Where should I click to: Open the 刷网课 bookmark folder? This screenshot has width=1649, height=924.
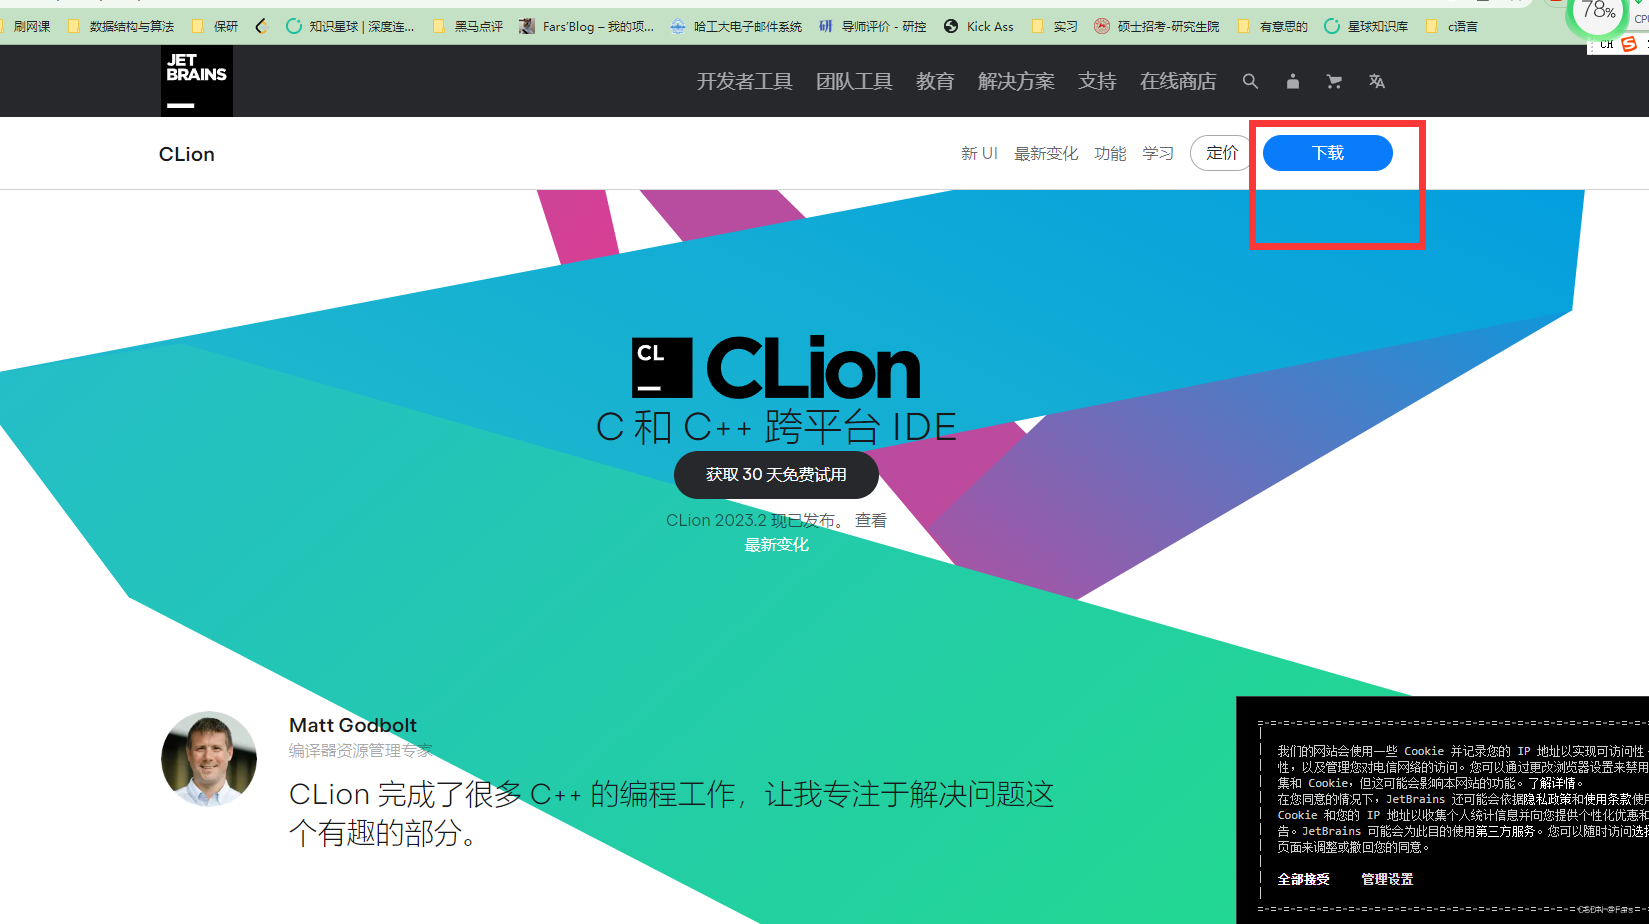tap(26, 26)
